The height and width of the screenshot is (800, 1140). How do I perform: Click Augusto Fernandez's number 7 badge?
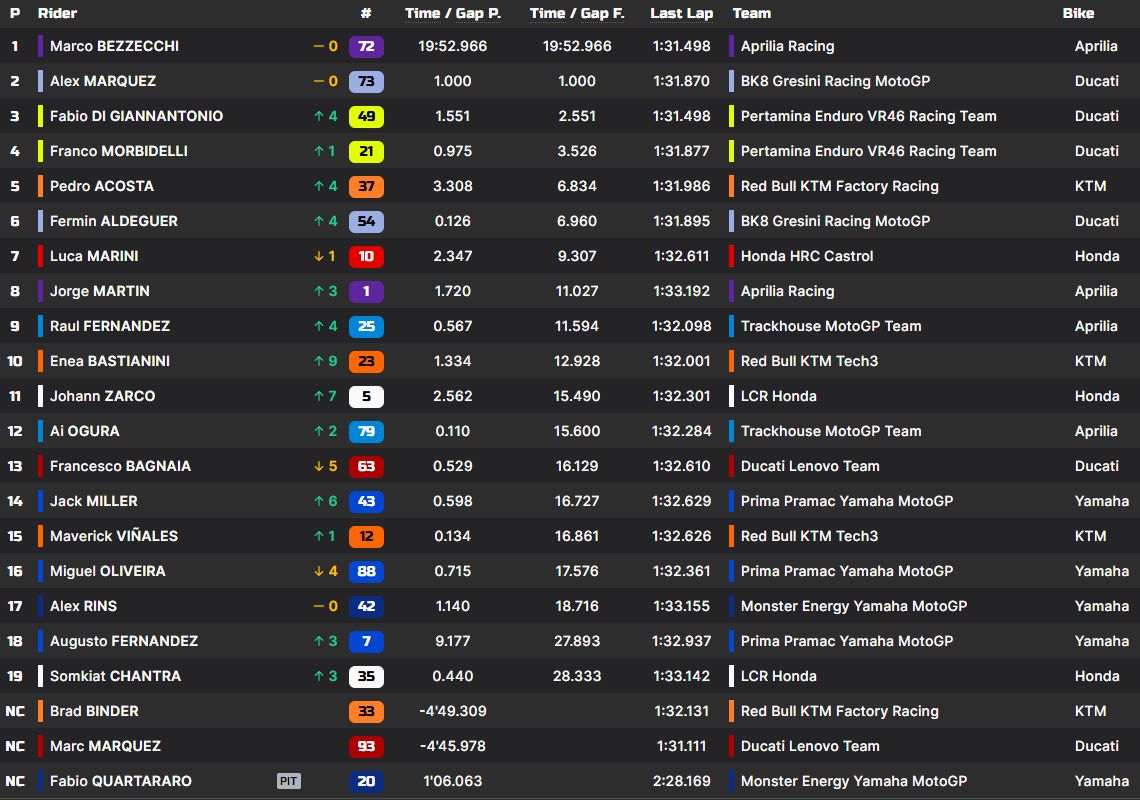coord(366,641)
